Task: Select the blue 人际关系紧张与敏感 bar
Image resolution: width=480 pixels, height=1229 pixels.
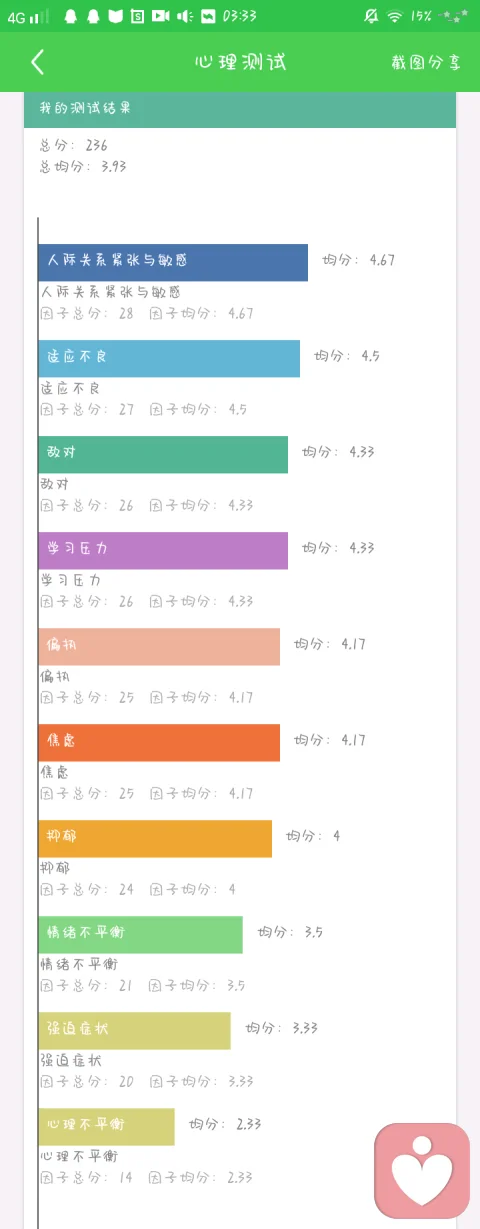Action: click(173, 262)
